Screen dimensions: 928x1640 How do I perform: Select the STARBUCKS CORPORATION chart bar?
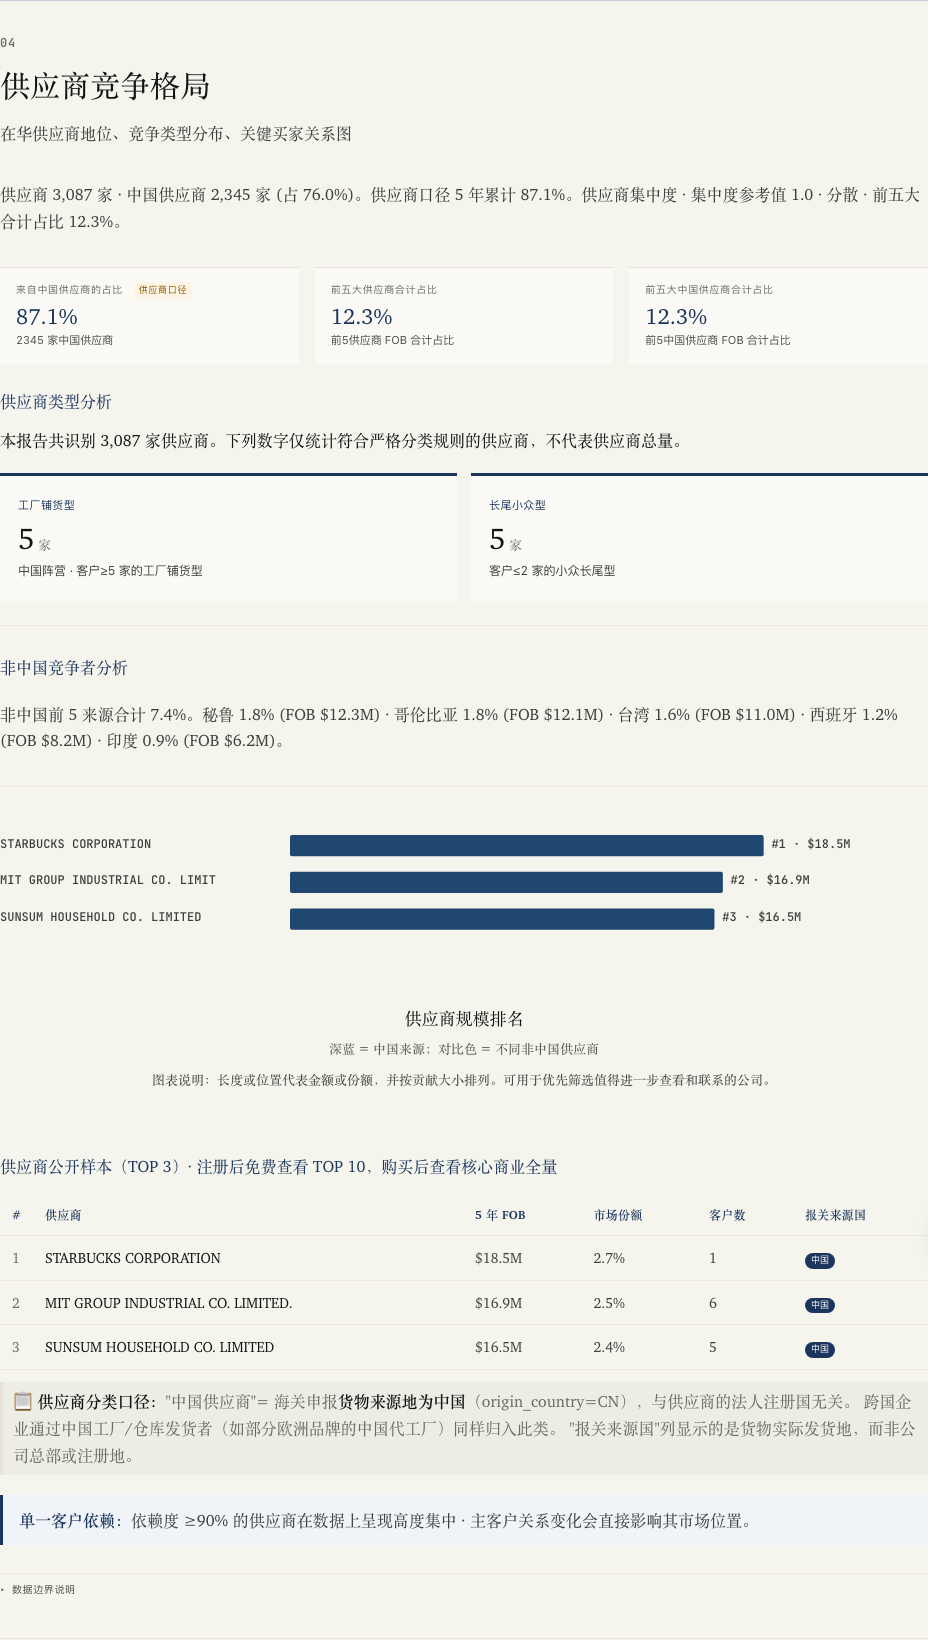coord(526,845)
